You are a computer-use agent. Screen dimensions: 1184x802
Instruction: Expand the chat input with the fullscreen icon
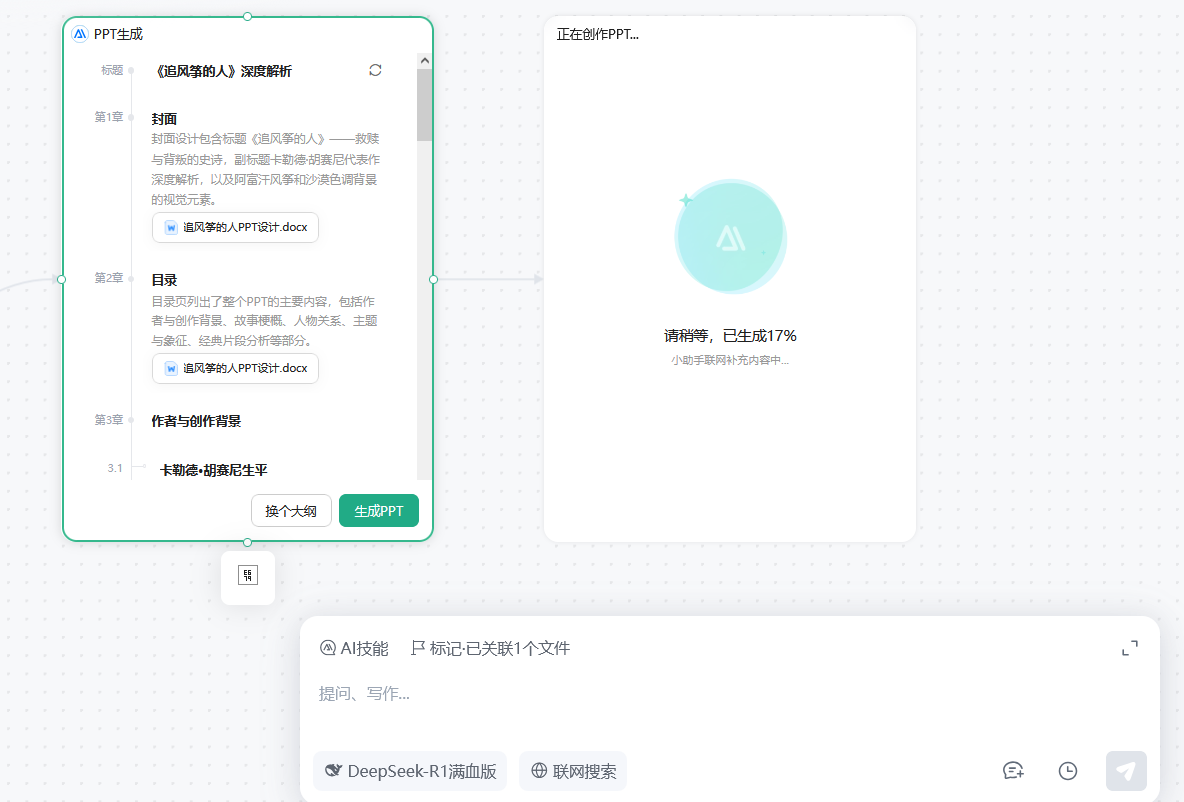point(1130,648)
